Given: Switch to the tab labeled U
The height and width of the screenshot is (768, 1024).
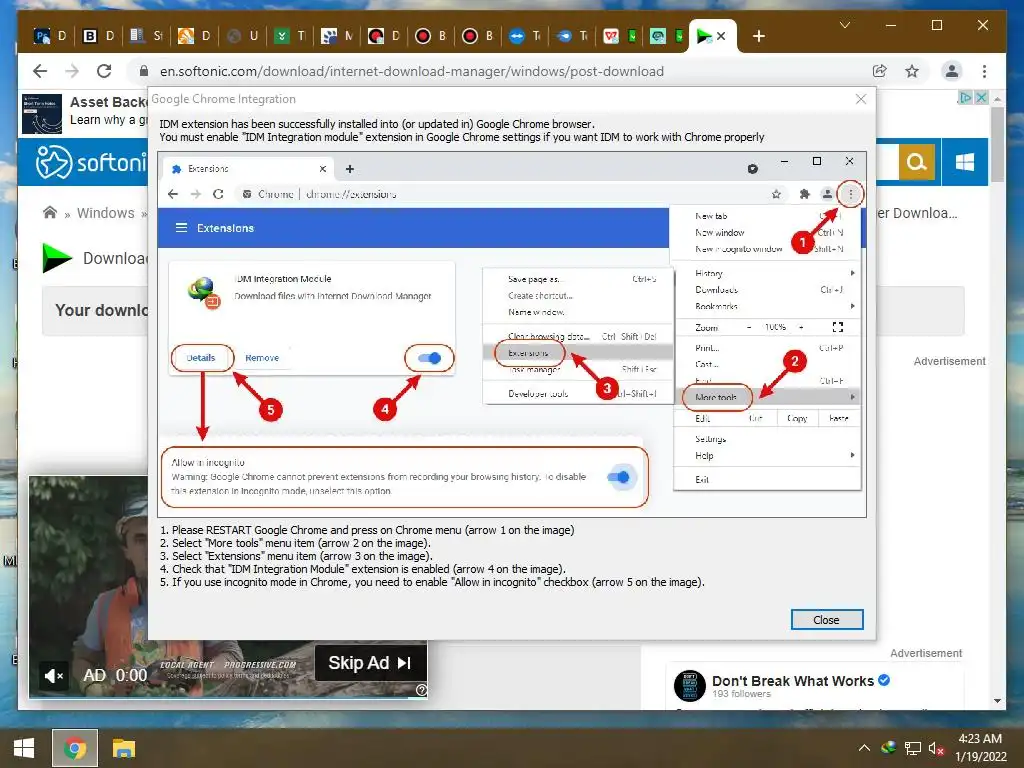Looking at the screenshot, I should pyautogui.click(x=242, y=36).
